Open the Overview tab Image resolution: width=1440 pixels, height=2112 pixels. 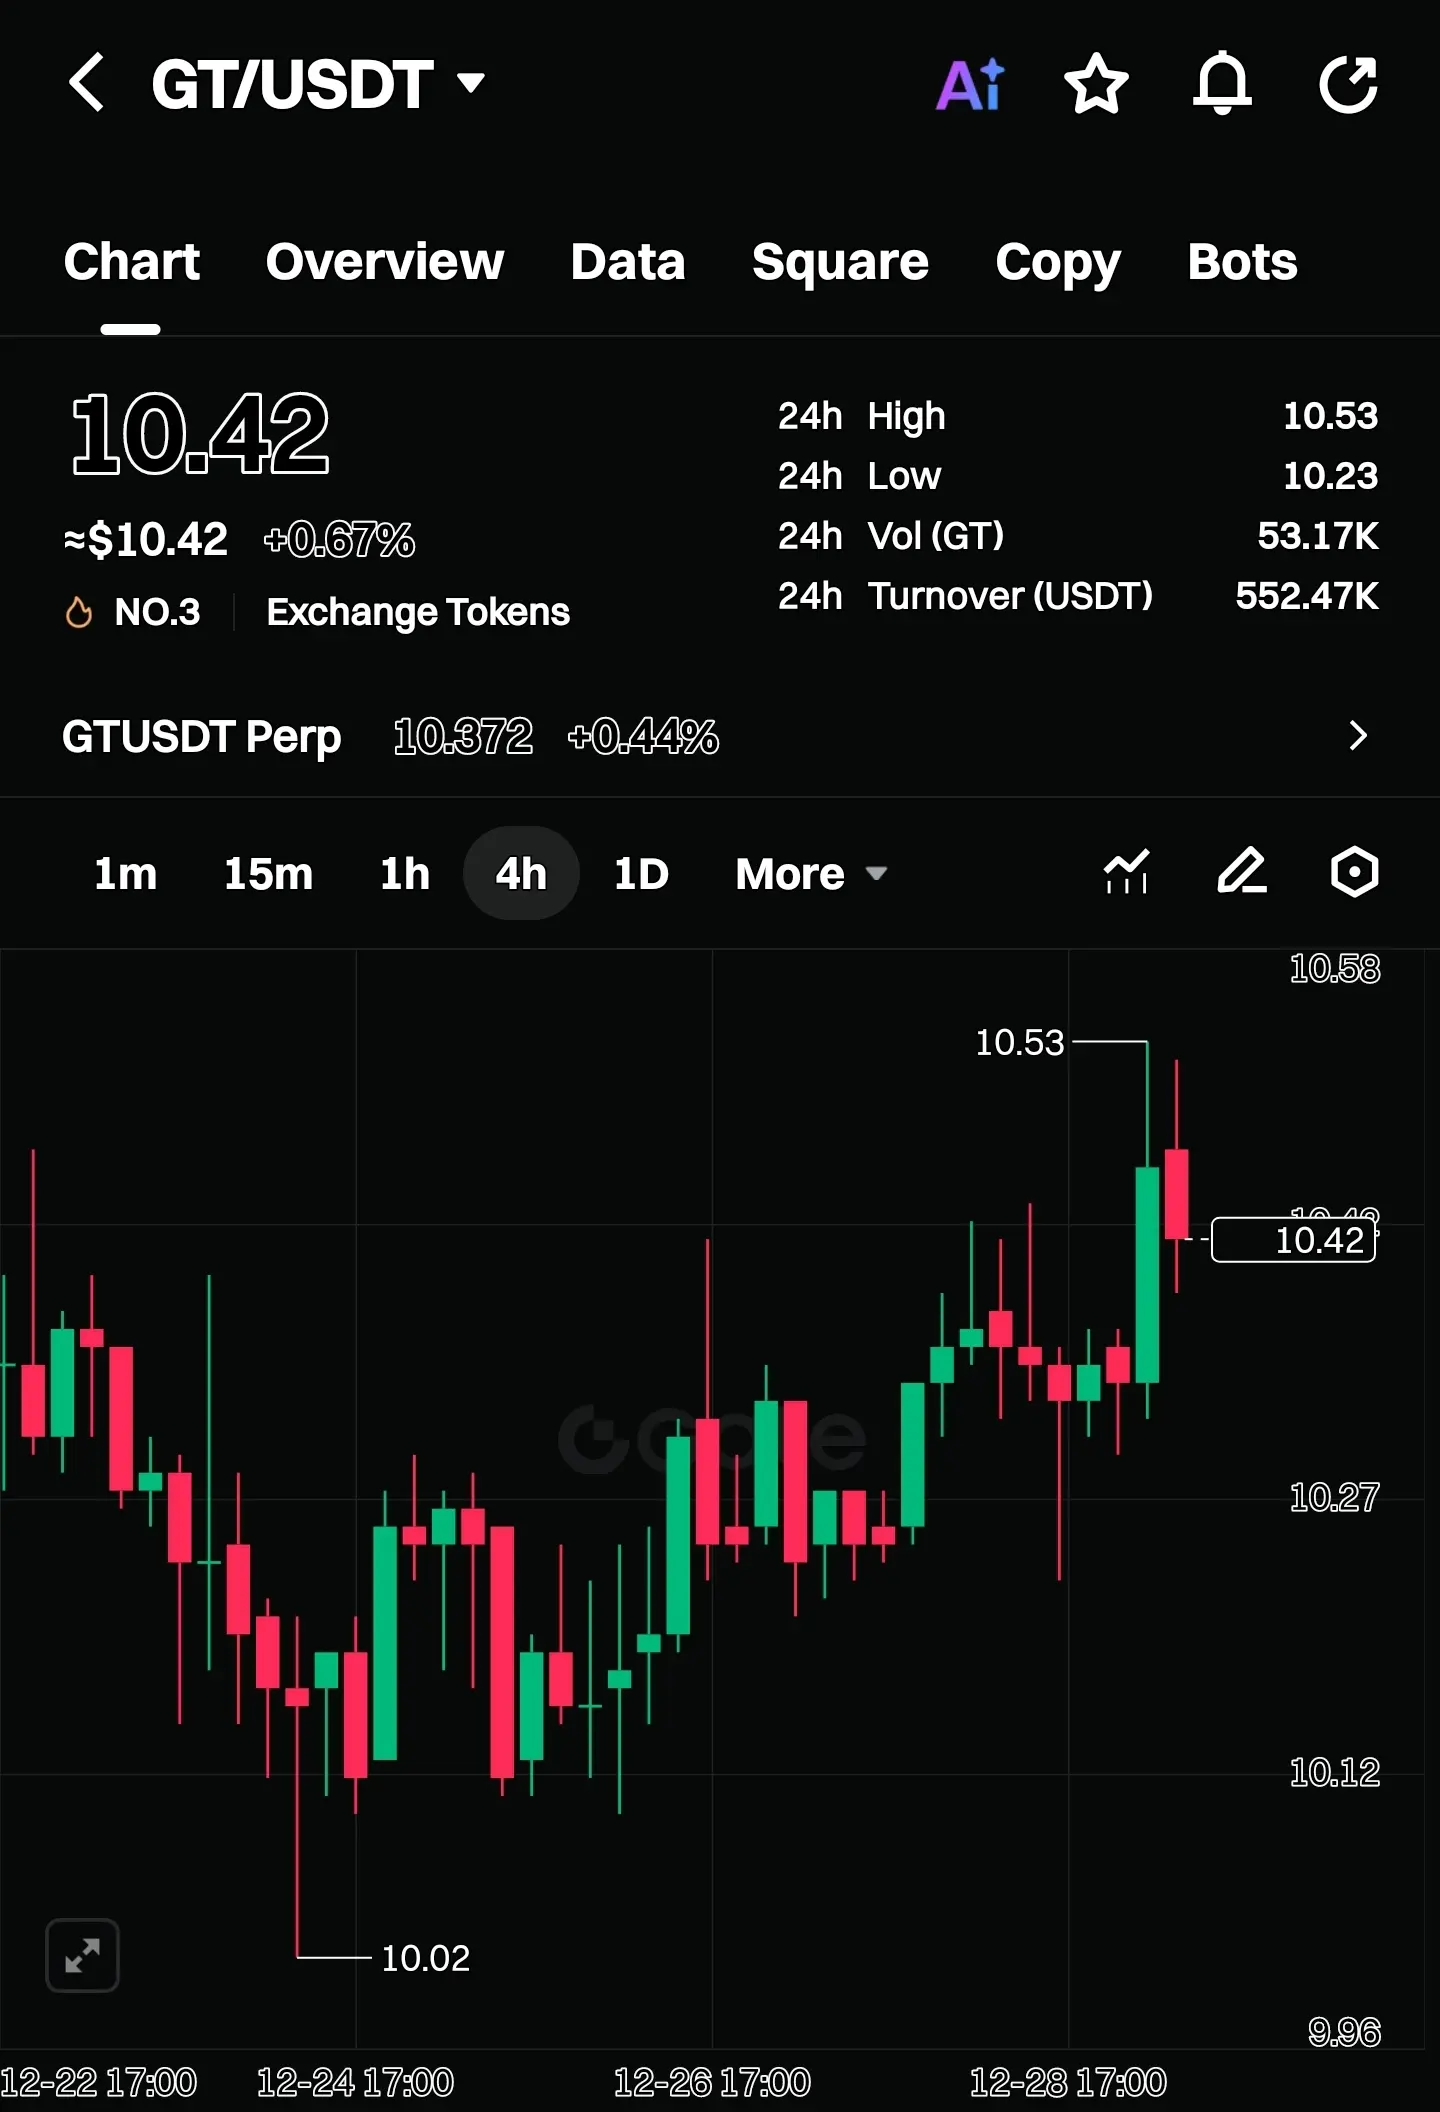tap(385, 262)
